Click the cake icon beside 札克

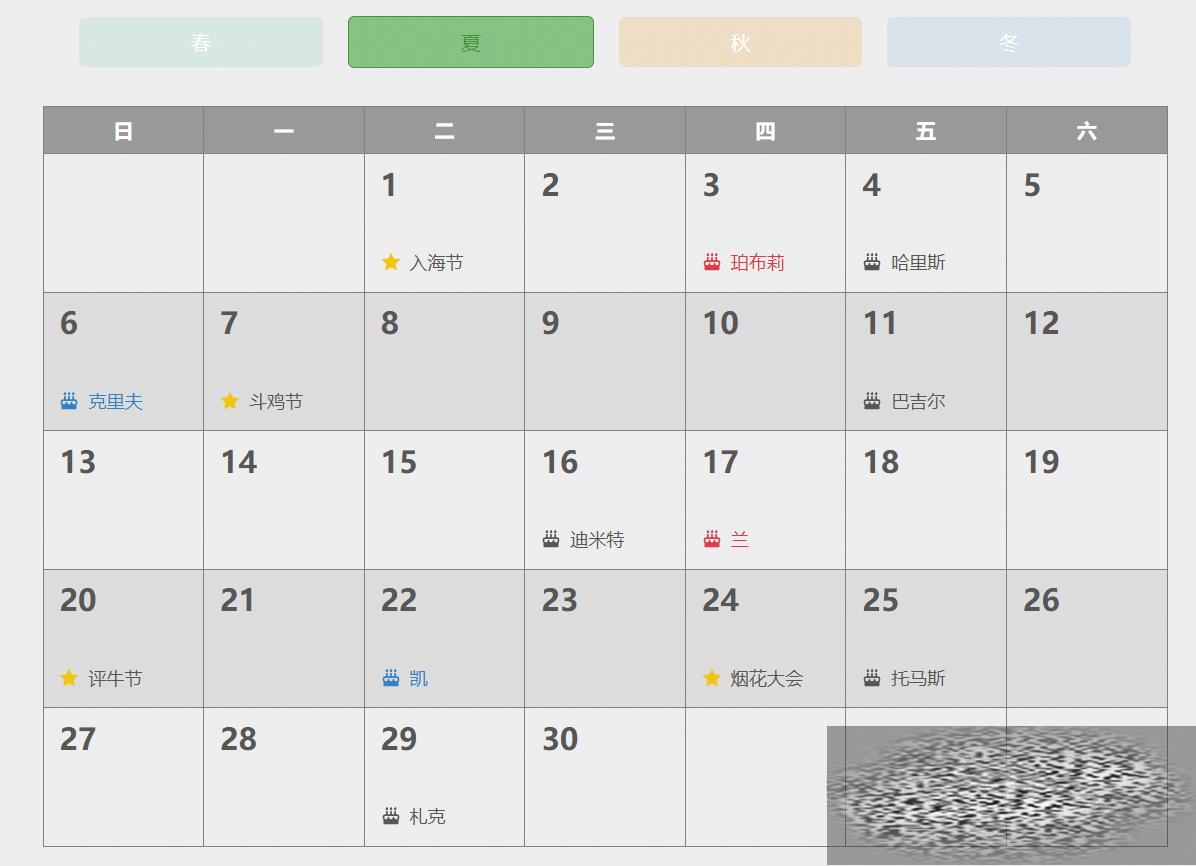pyautogui.click(x=391, y=816)
